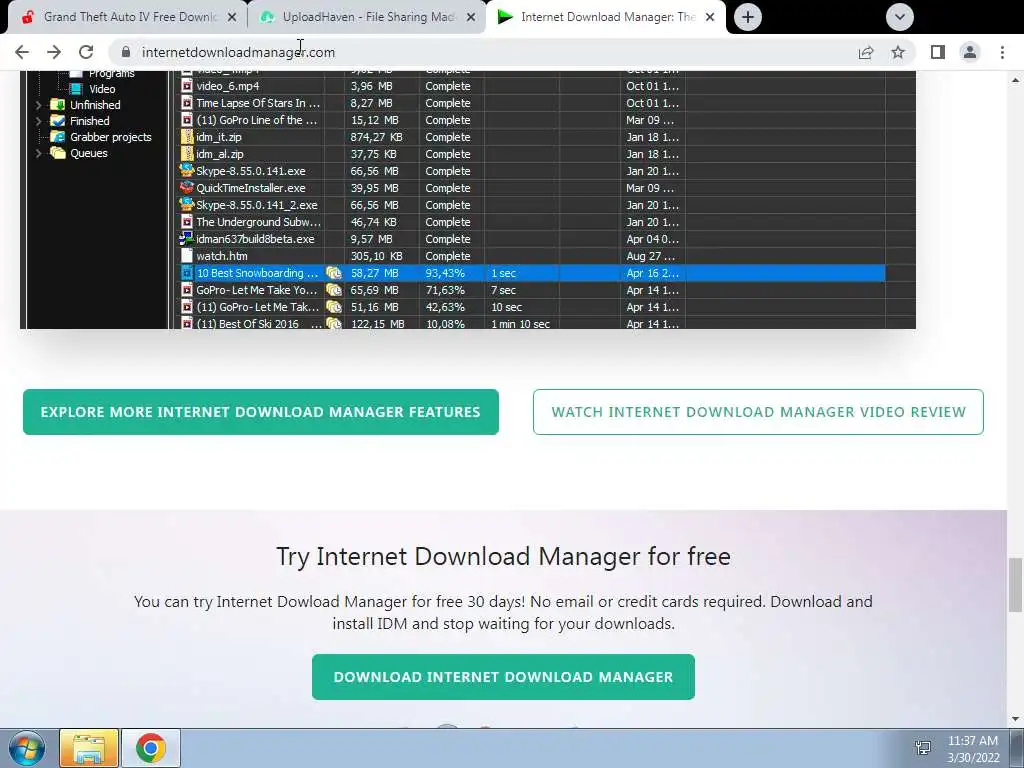The height and width of the screenshot is (768, 1024).
Task: Open the Chrome three-dot menu
Action: (1002, 52)
